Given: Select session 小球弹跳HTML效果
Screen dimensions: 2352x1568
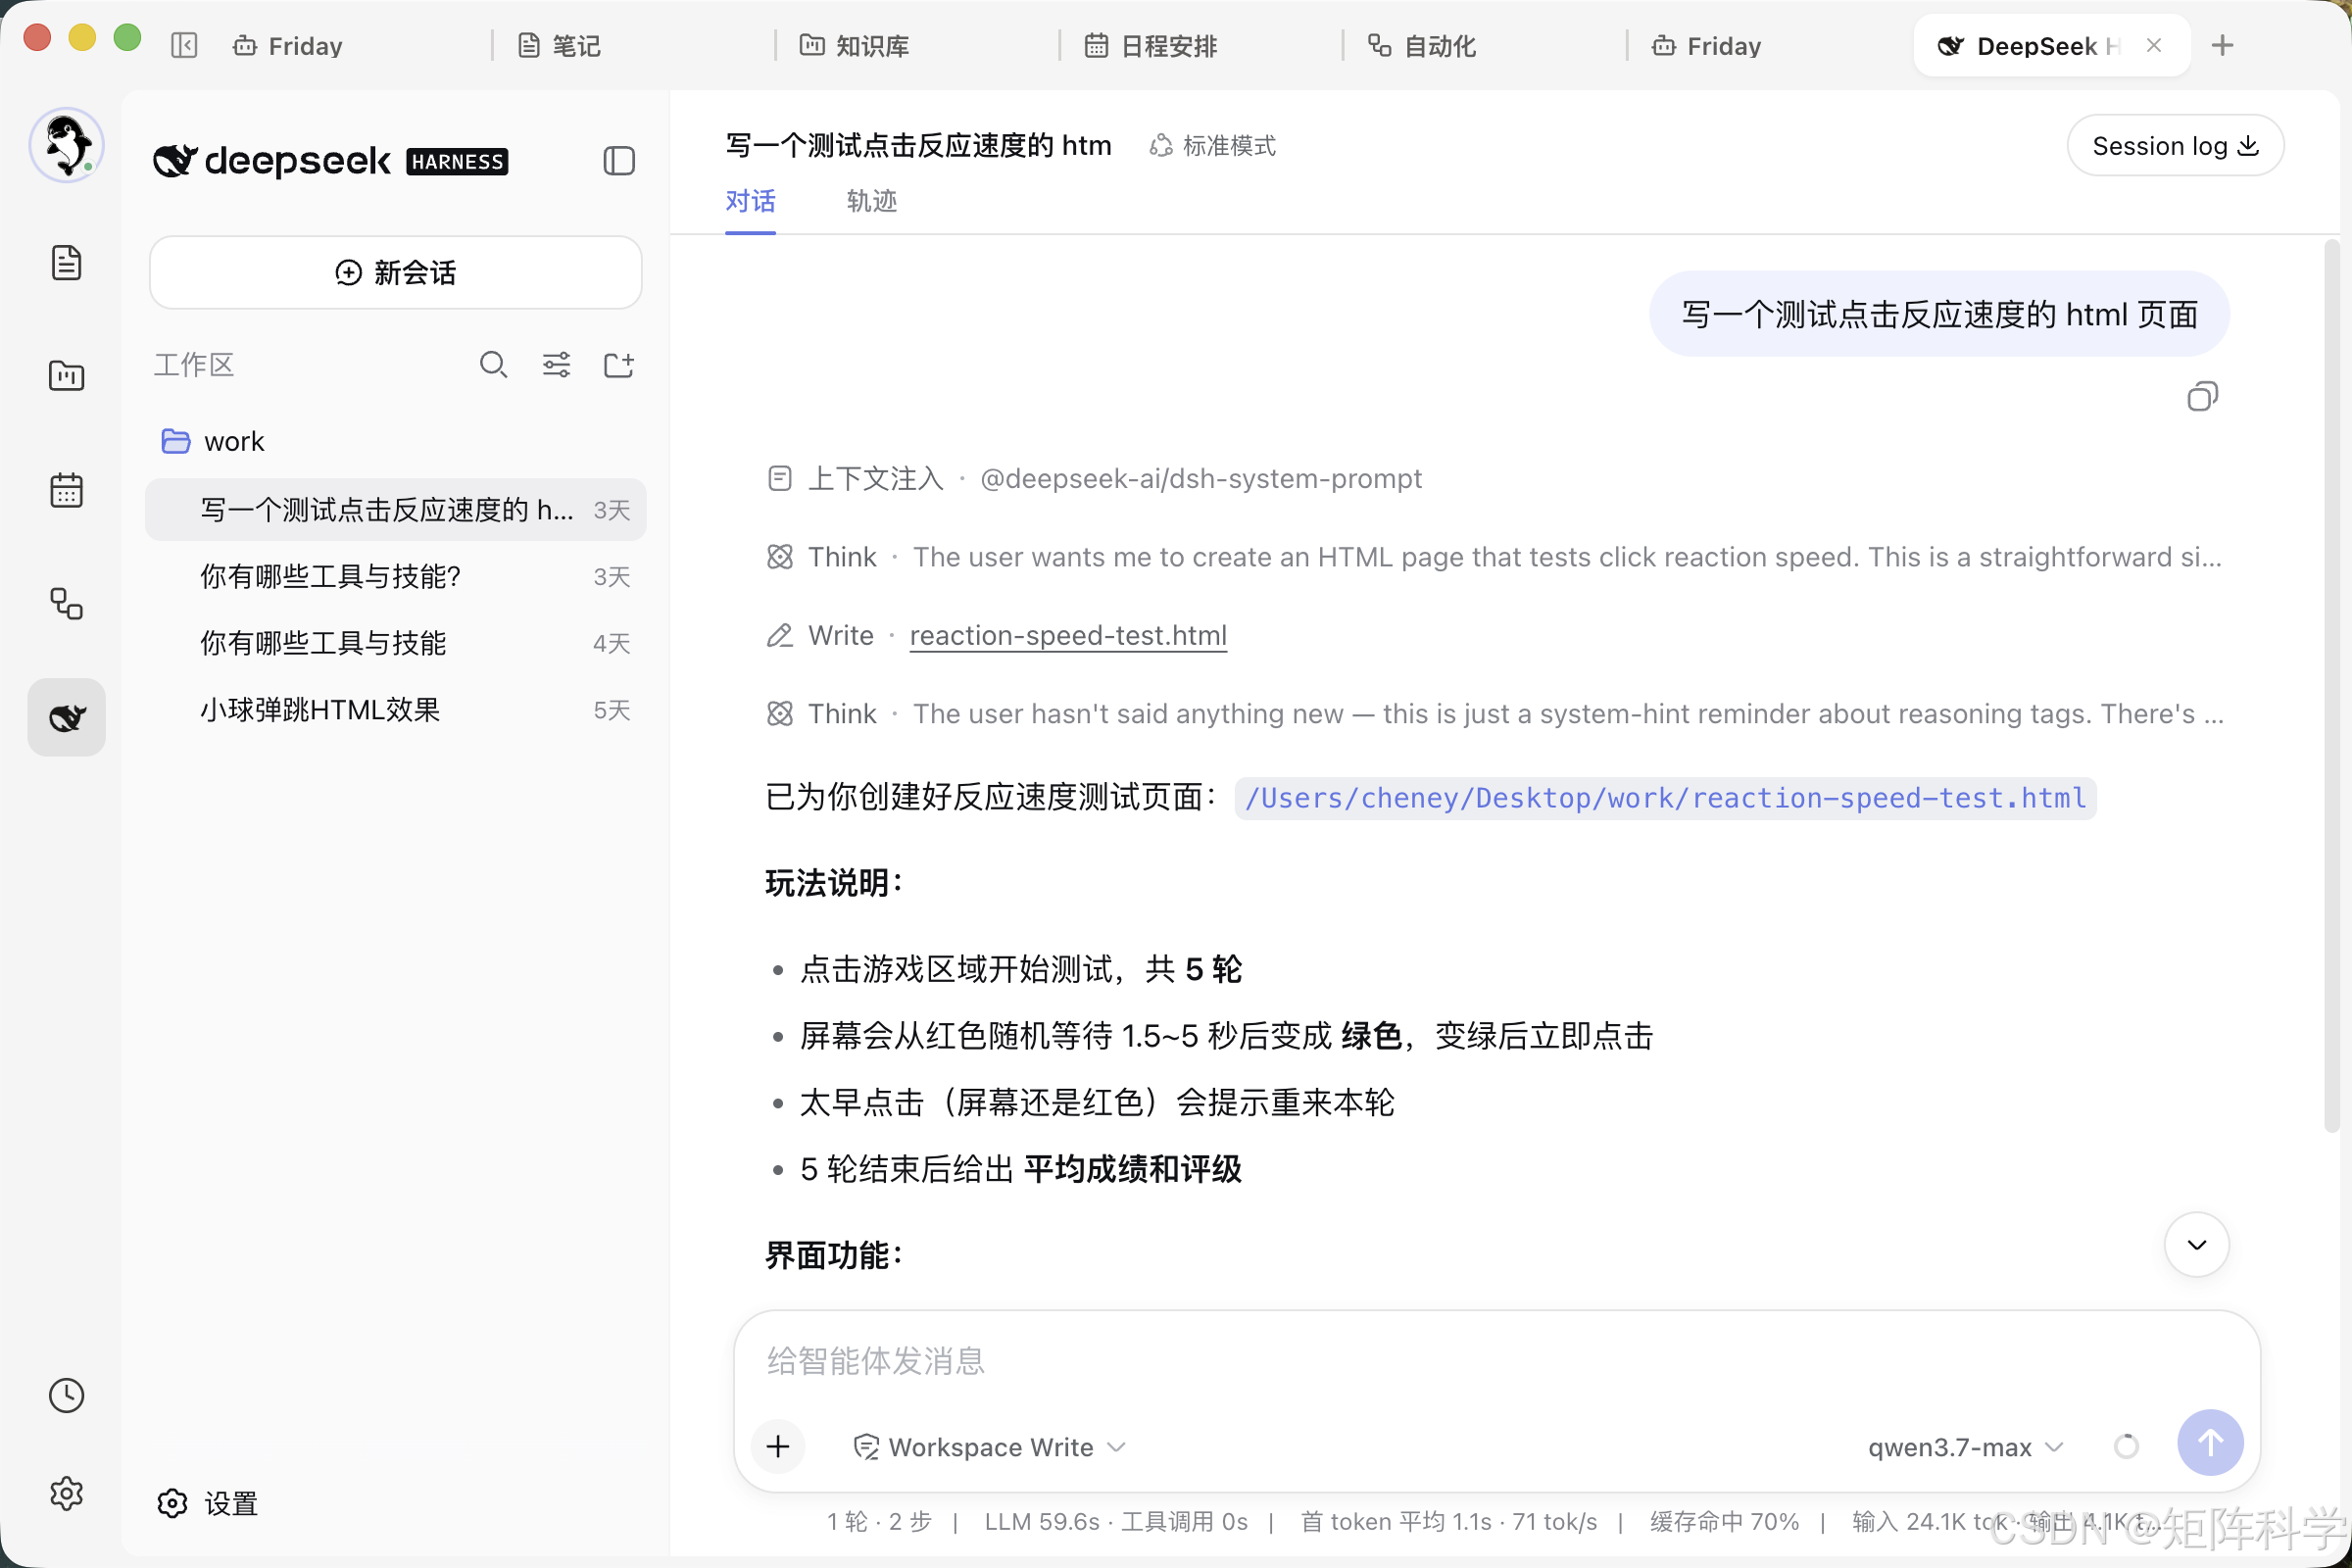Looking at the screenshot, I should [395, 710].
